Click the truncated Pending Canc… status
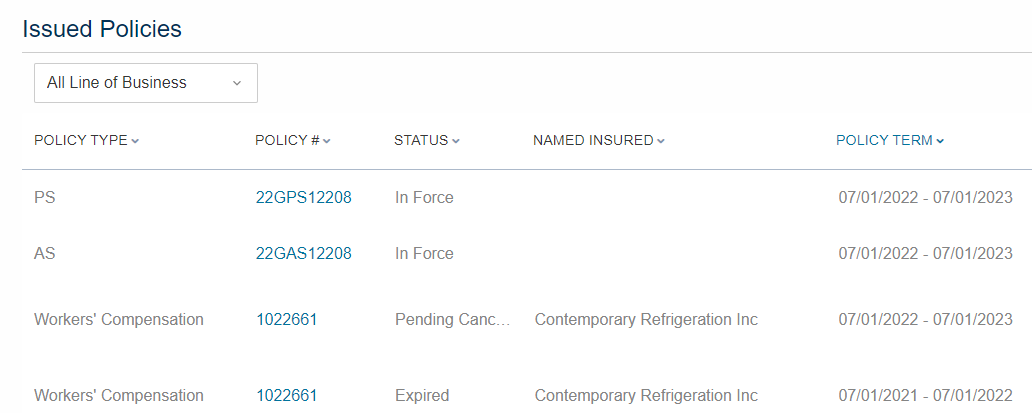 point(453,320)
